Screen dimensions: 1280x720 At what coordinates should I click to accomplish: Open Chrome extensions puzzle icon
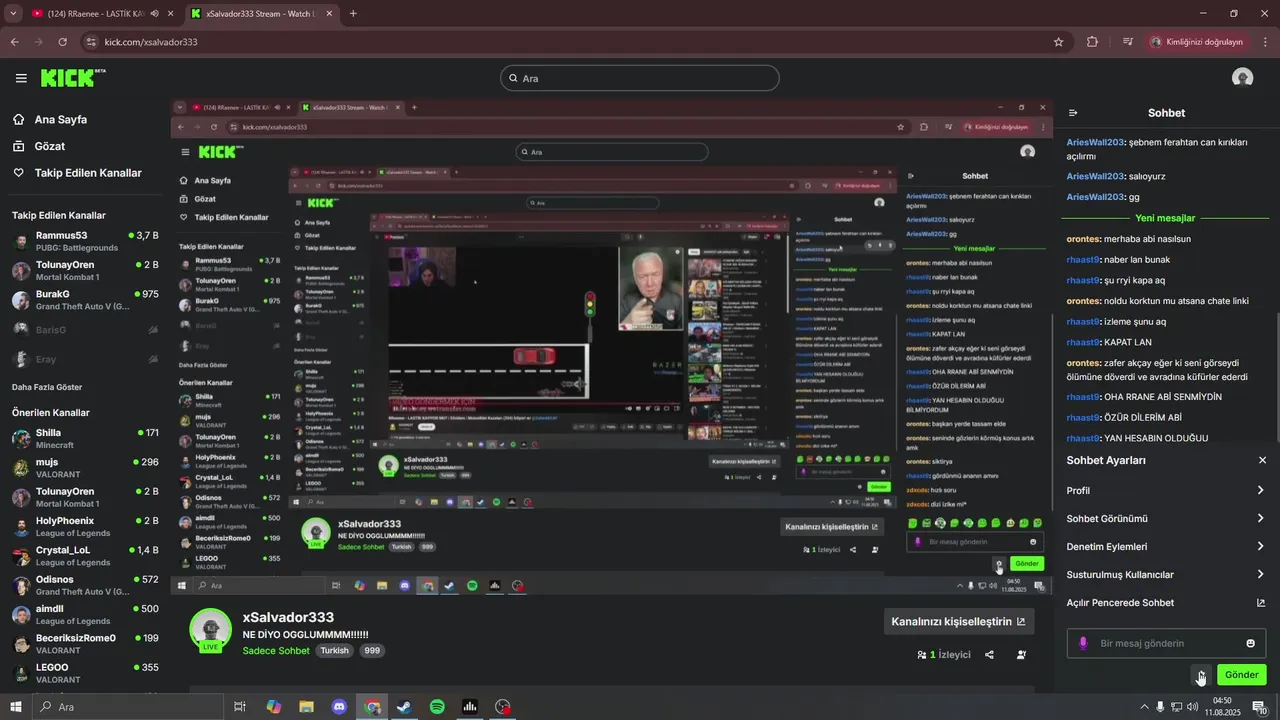[x=1092, y=42]
